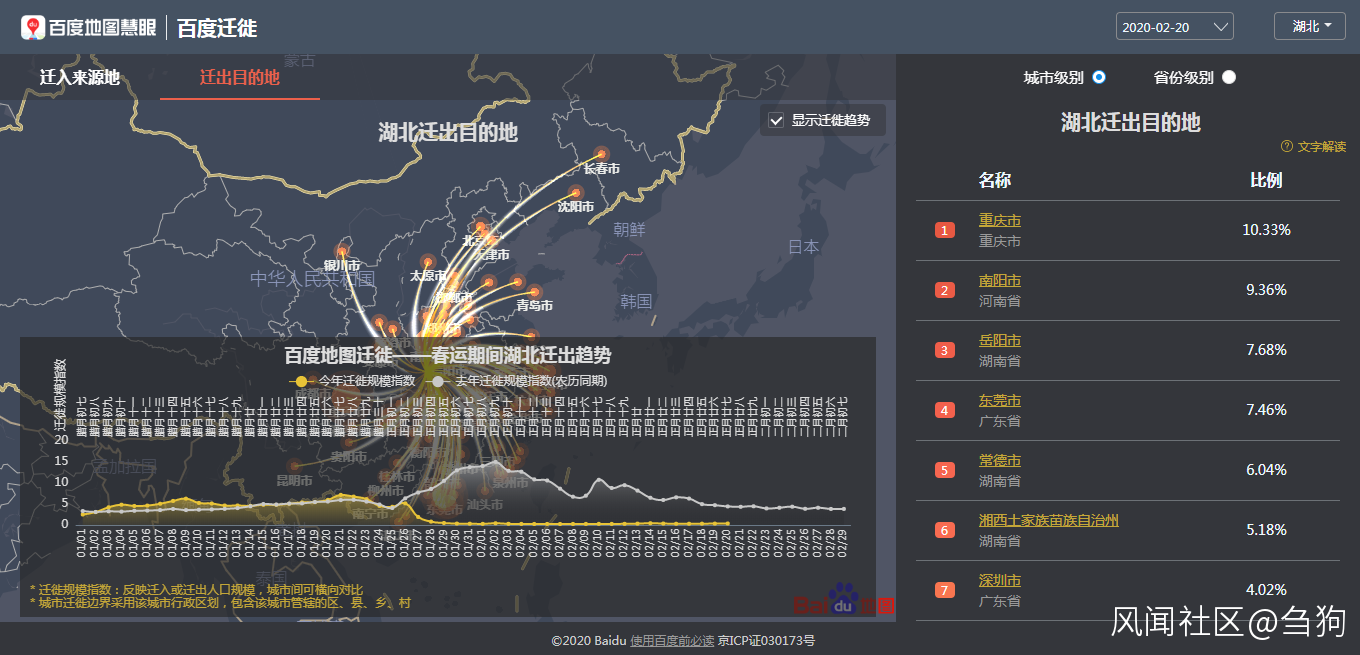Select the 省份级别 radio button
The width and height of the screenshot is (1360, 655).
[x=1229, y=77]
